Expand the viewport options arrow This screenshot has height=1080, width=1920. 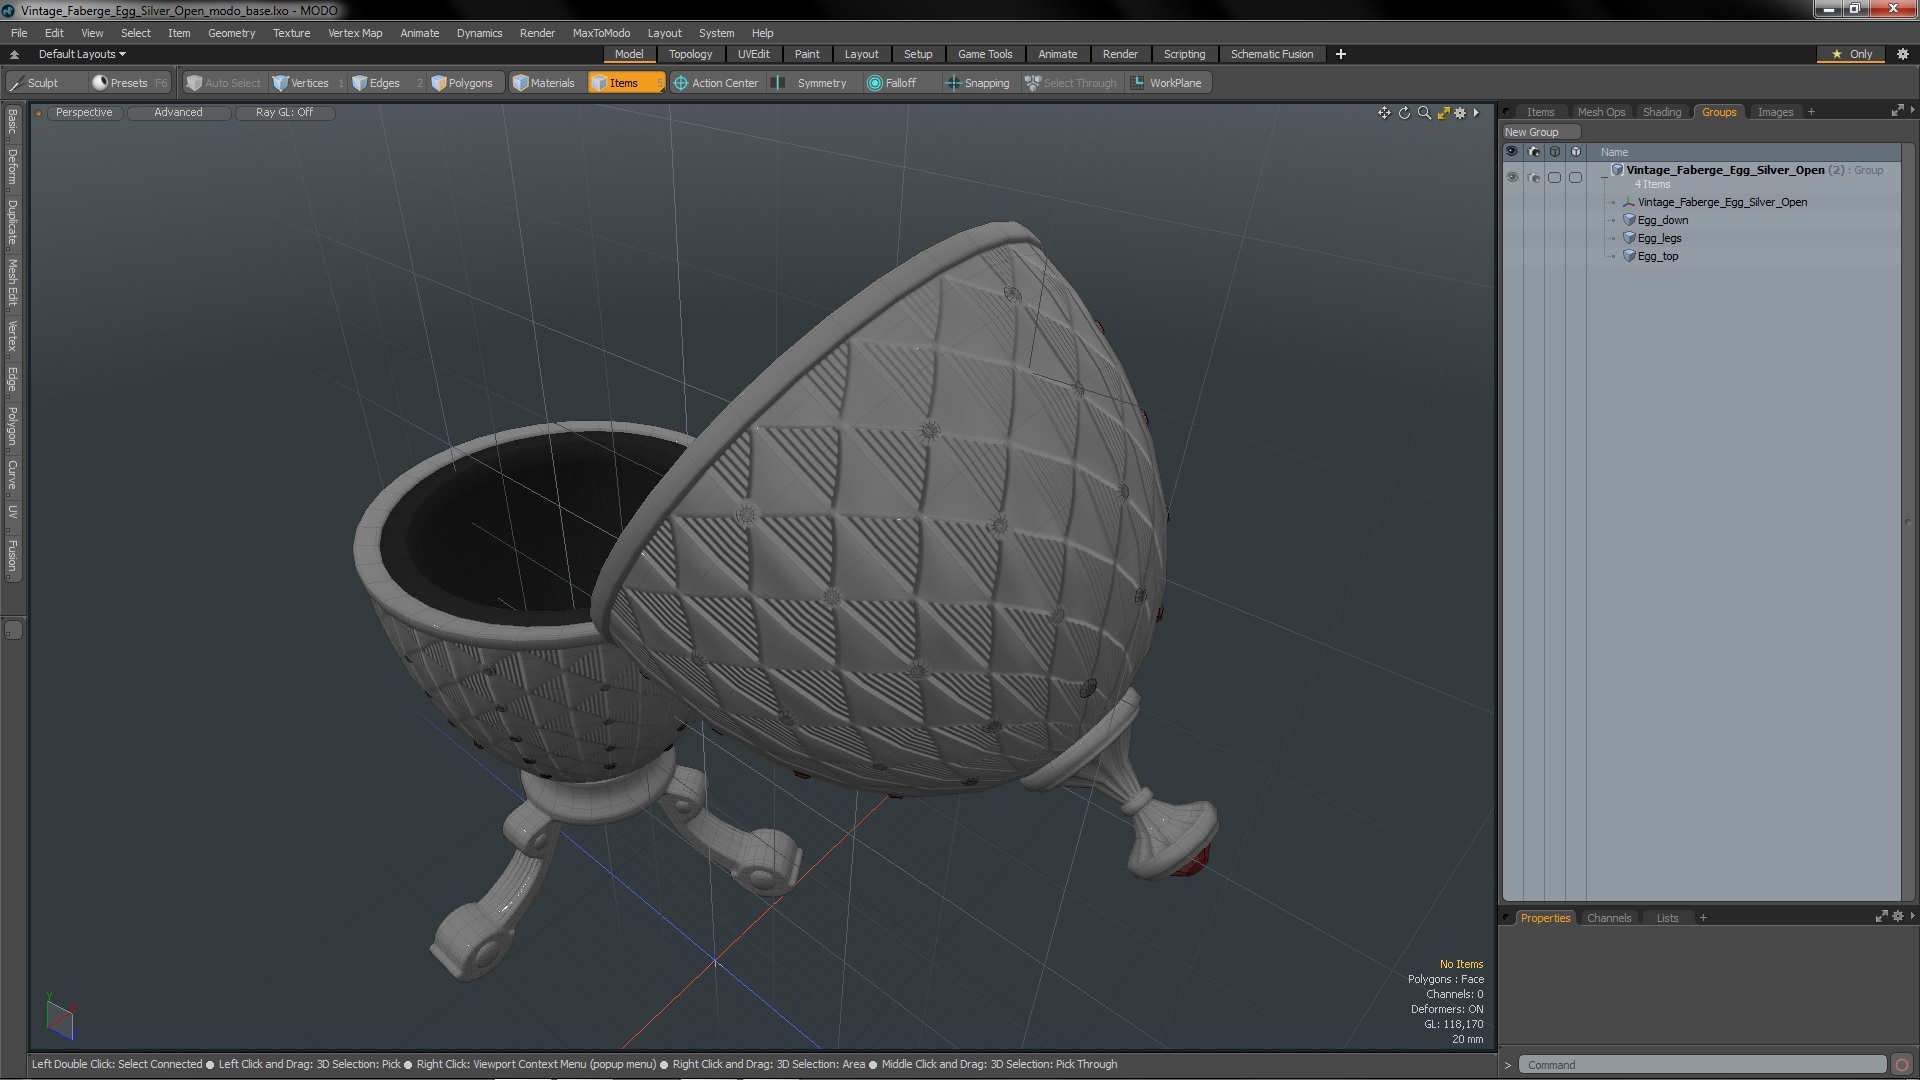pos(1476,113)
